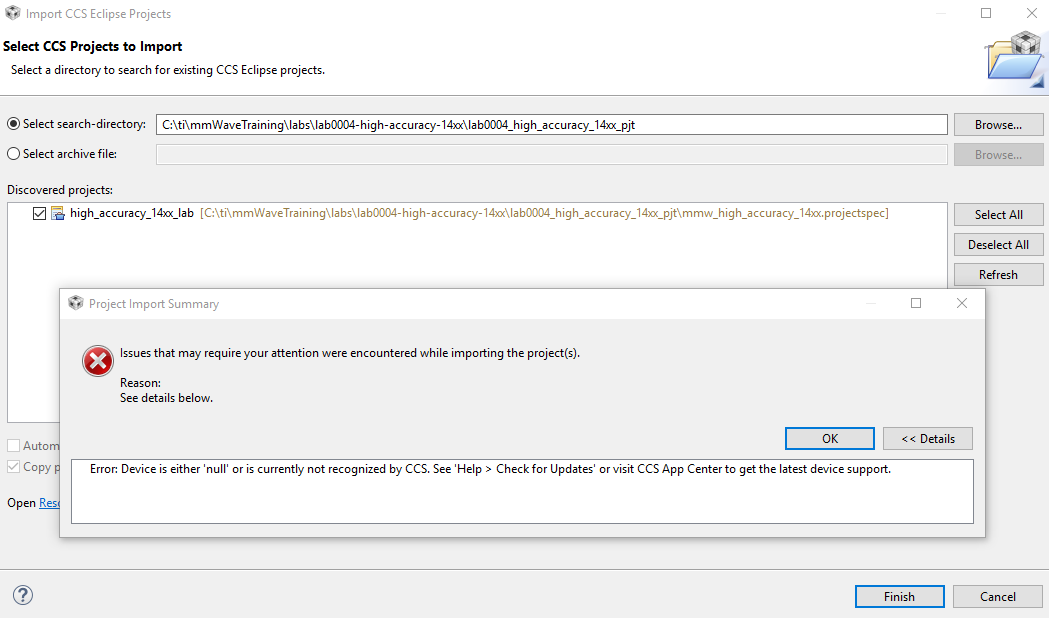Maximize the Project Import Summary dialog
The image size is (1049, 618).
click(x=916, y=303)
